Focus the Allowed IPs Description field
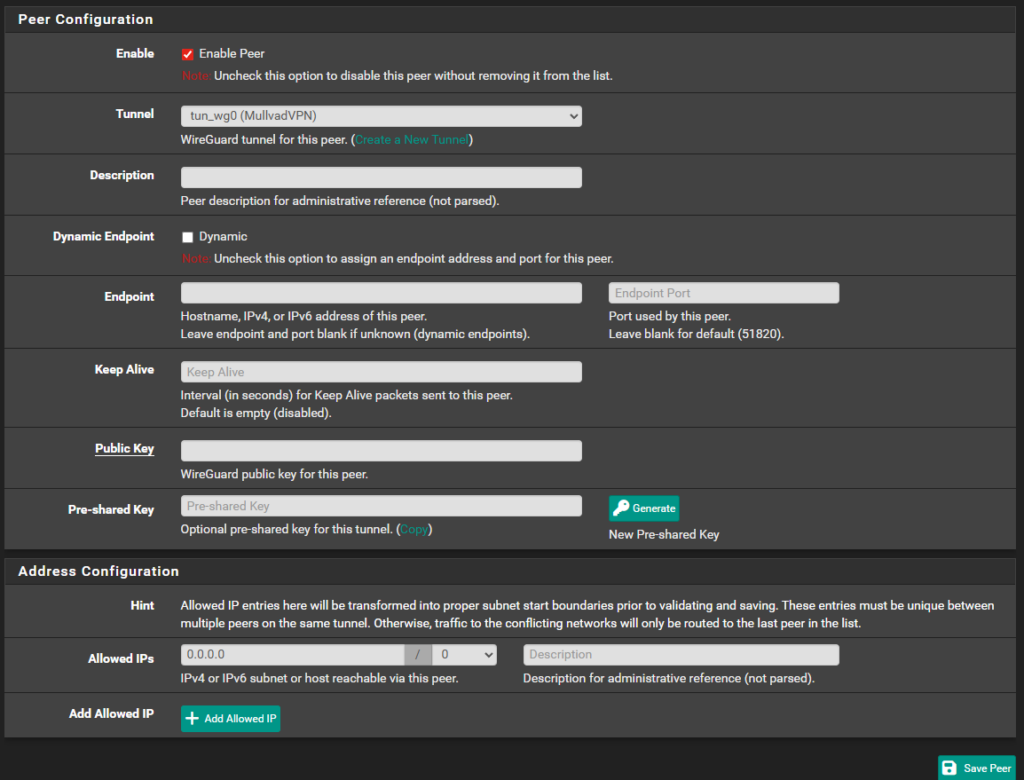Screen dimensions: 1024x780 [680, 655]
